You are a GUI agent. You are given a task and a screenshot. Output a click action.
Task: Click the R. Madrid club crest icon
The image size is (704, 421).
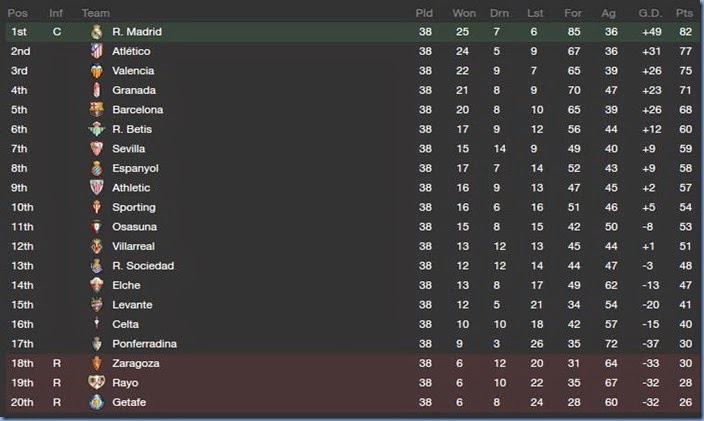tap(97, 32)
